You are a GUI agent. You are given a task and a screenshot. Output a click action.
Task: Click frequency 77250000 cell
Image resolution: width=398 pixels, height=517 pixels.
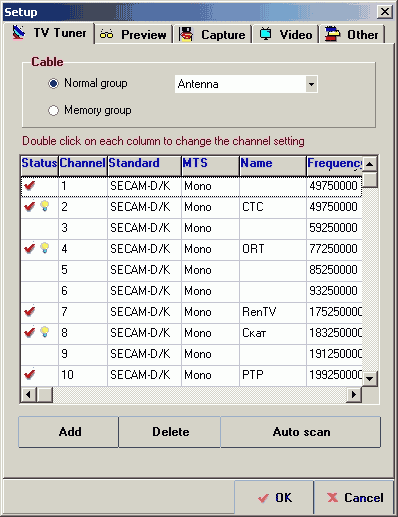[x=333, y=249]
